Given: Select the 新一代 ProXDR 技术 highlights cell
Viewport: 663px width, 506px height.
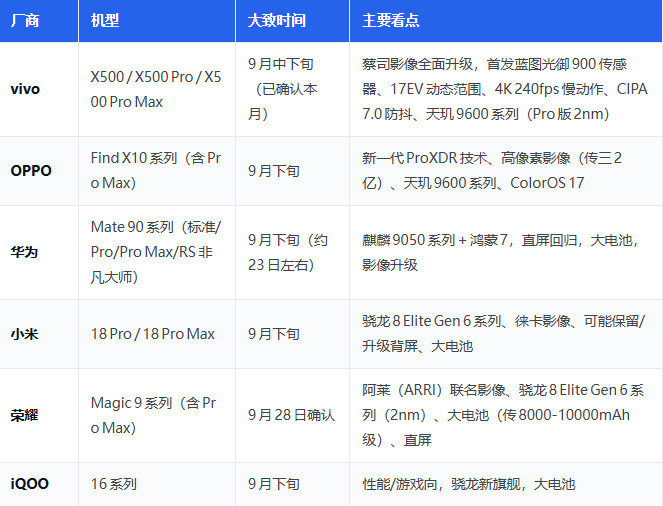Looking at the screenshot, I should (506, 171).
